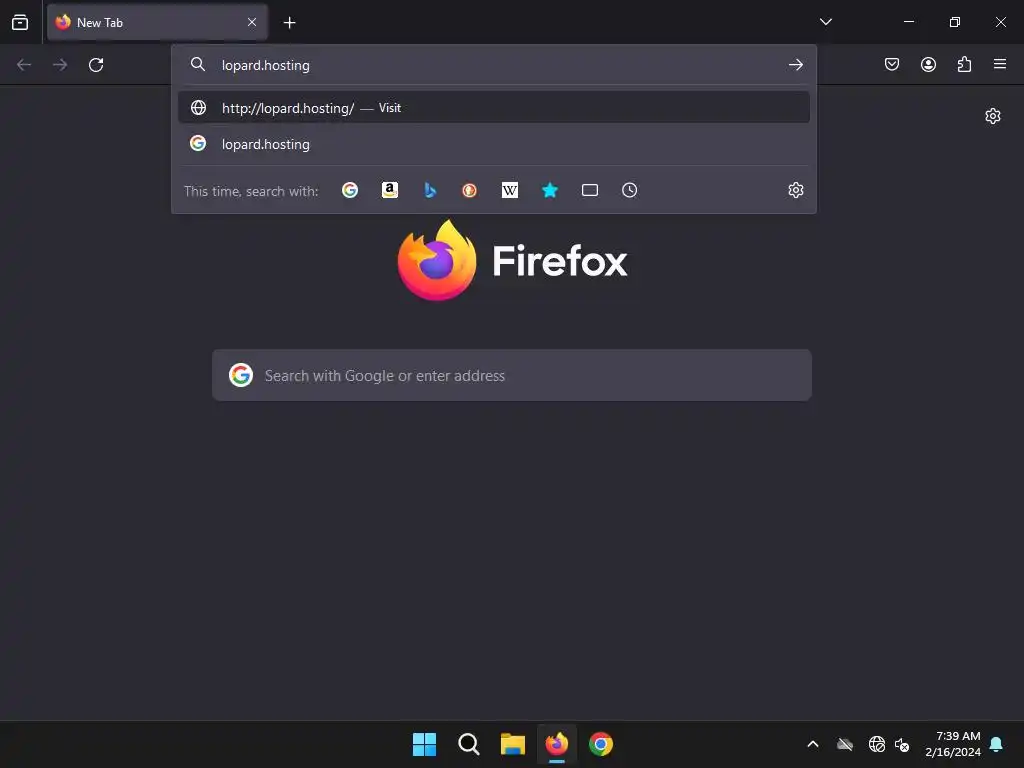The image size is (1024, 768).
Task: Open the 7:39 AM clock and calendar
Action: click(x=953, y=744)
